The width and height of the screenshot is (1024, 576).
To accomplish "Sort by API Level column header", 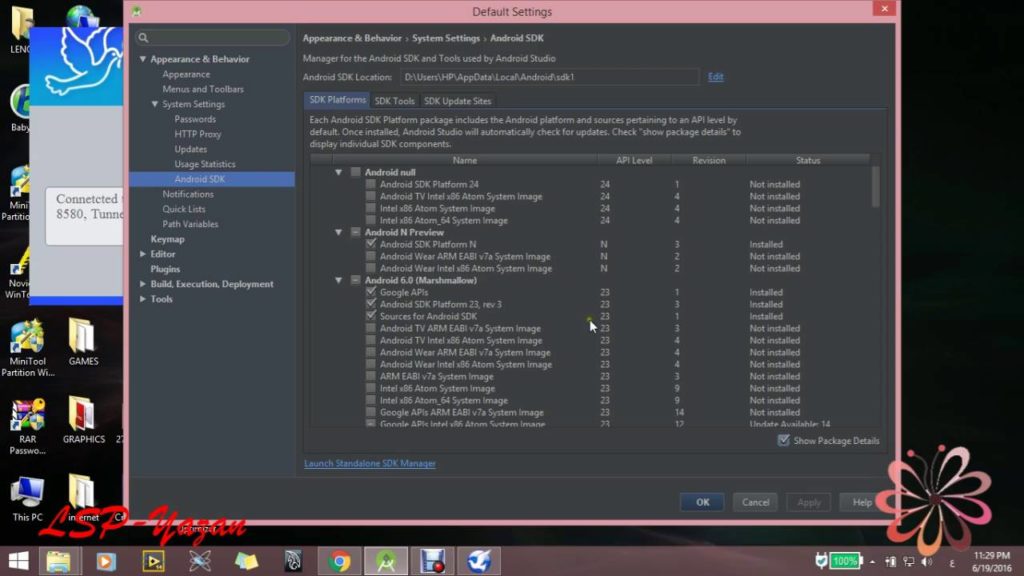I will (633, 160).
